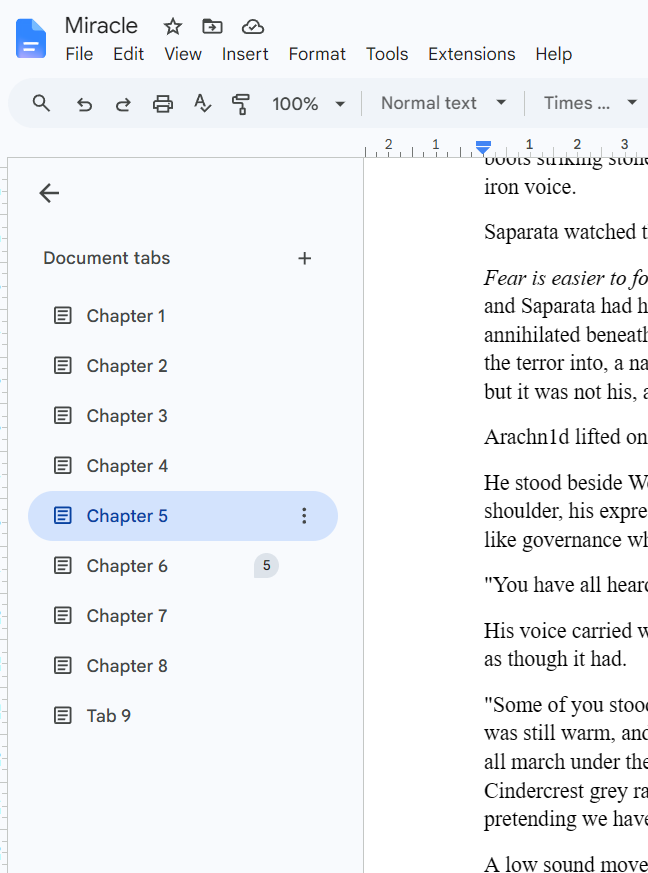Click the Miracle document title
648x873 pixels.
click(101, 26)
